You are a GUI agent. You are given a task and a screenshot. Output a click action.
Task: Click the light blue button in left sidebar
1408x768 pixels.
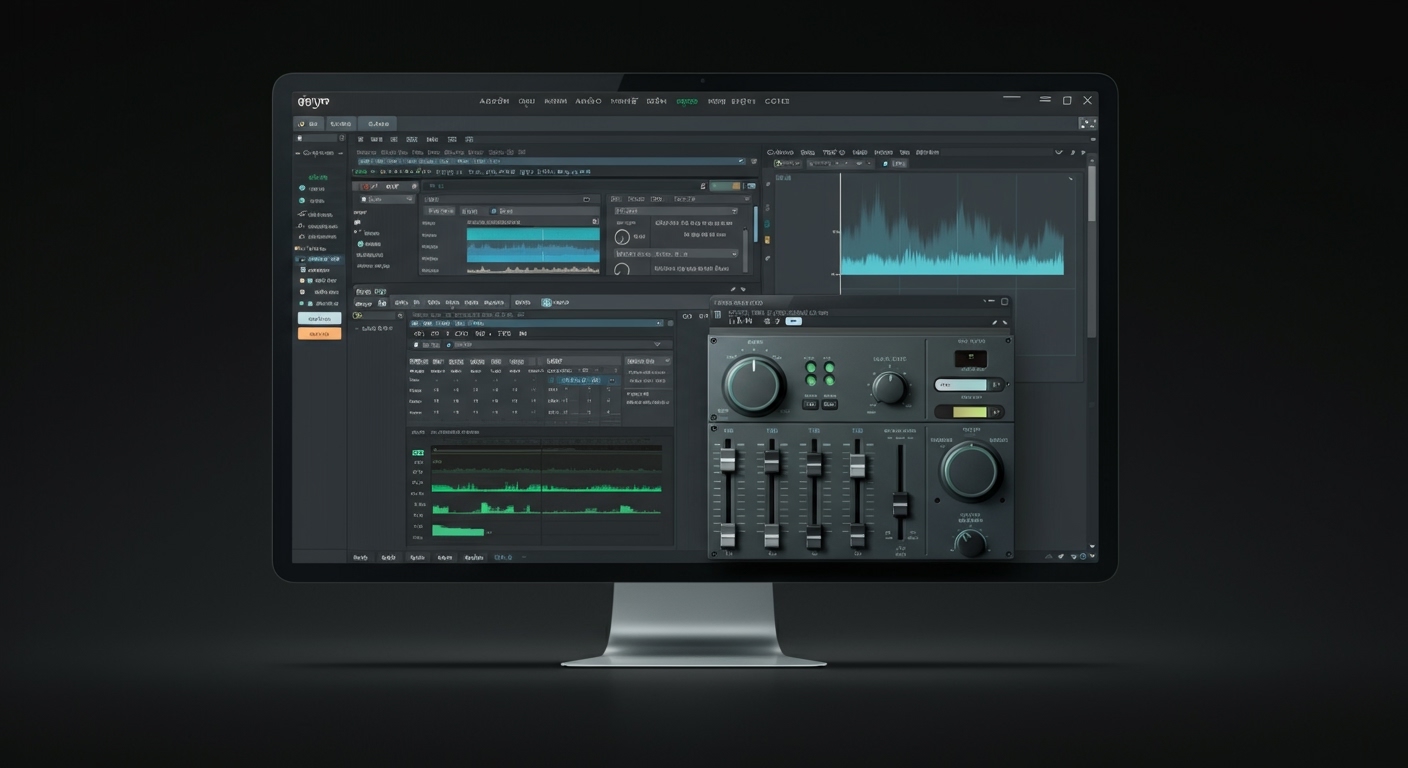[x=319, y=318]
